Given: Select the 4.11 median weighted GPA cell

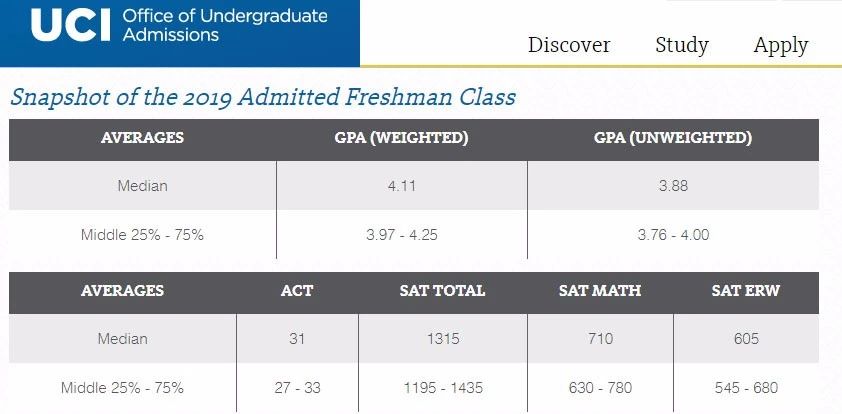Looking at the screenshot, I should [401, 185].
